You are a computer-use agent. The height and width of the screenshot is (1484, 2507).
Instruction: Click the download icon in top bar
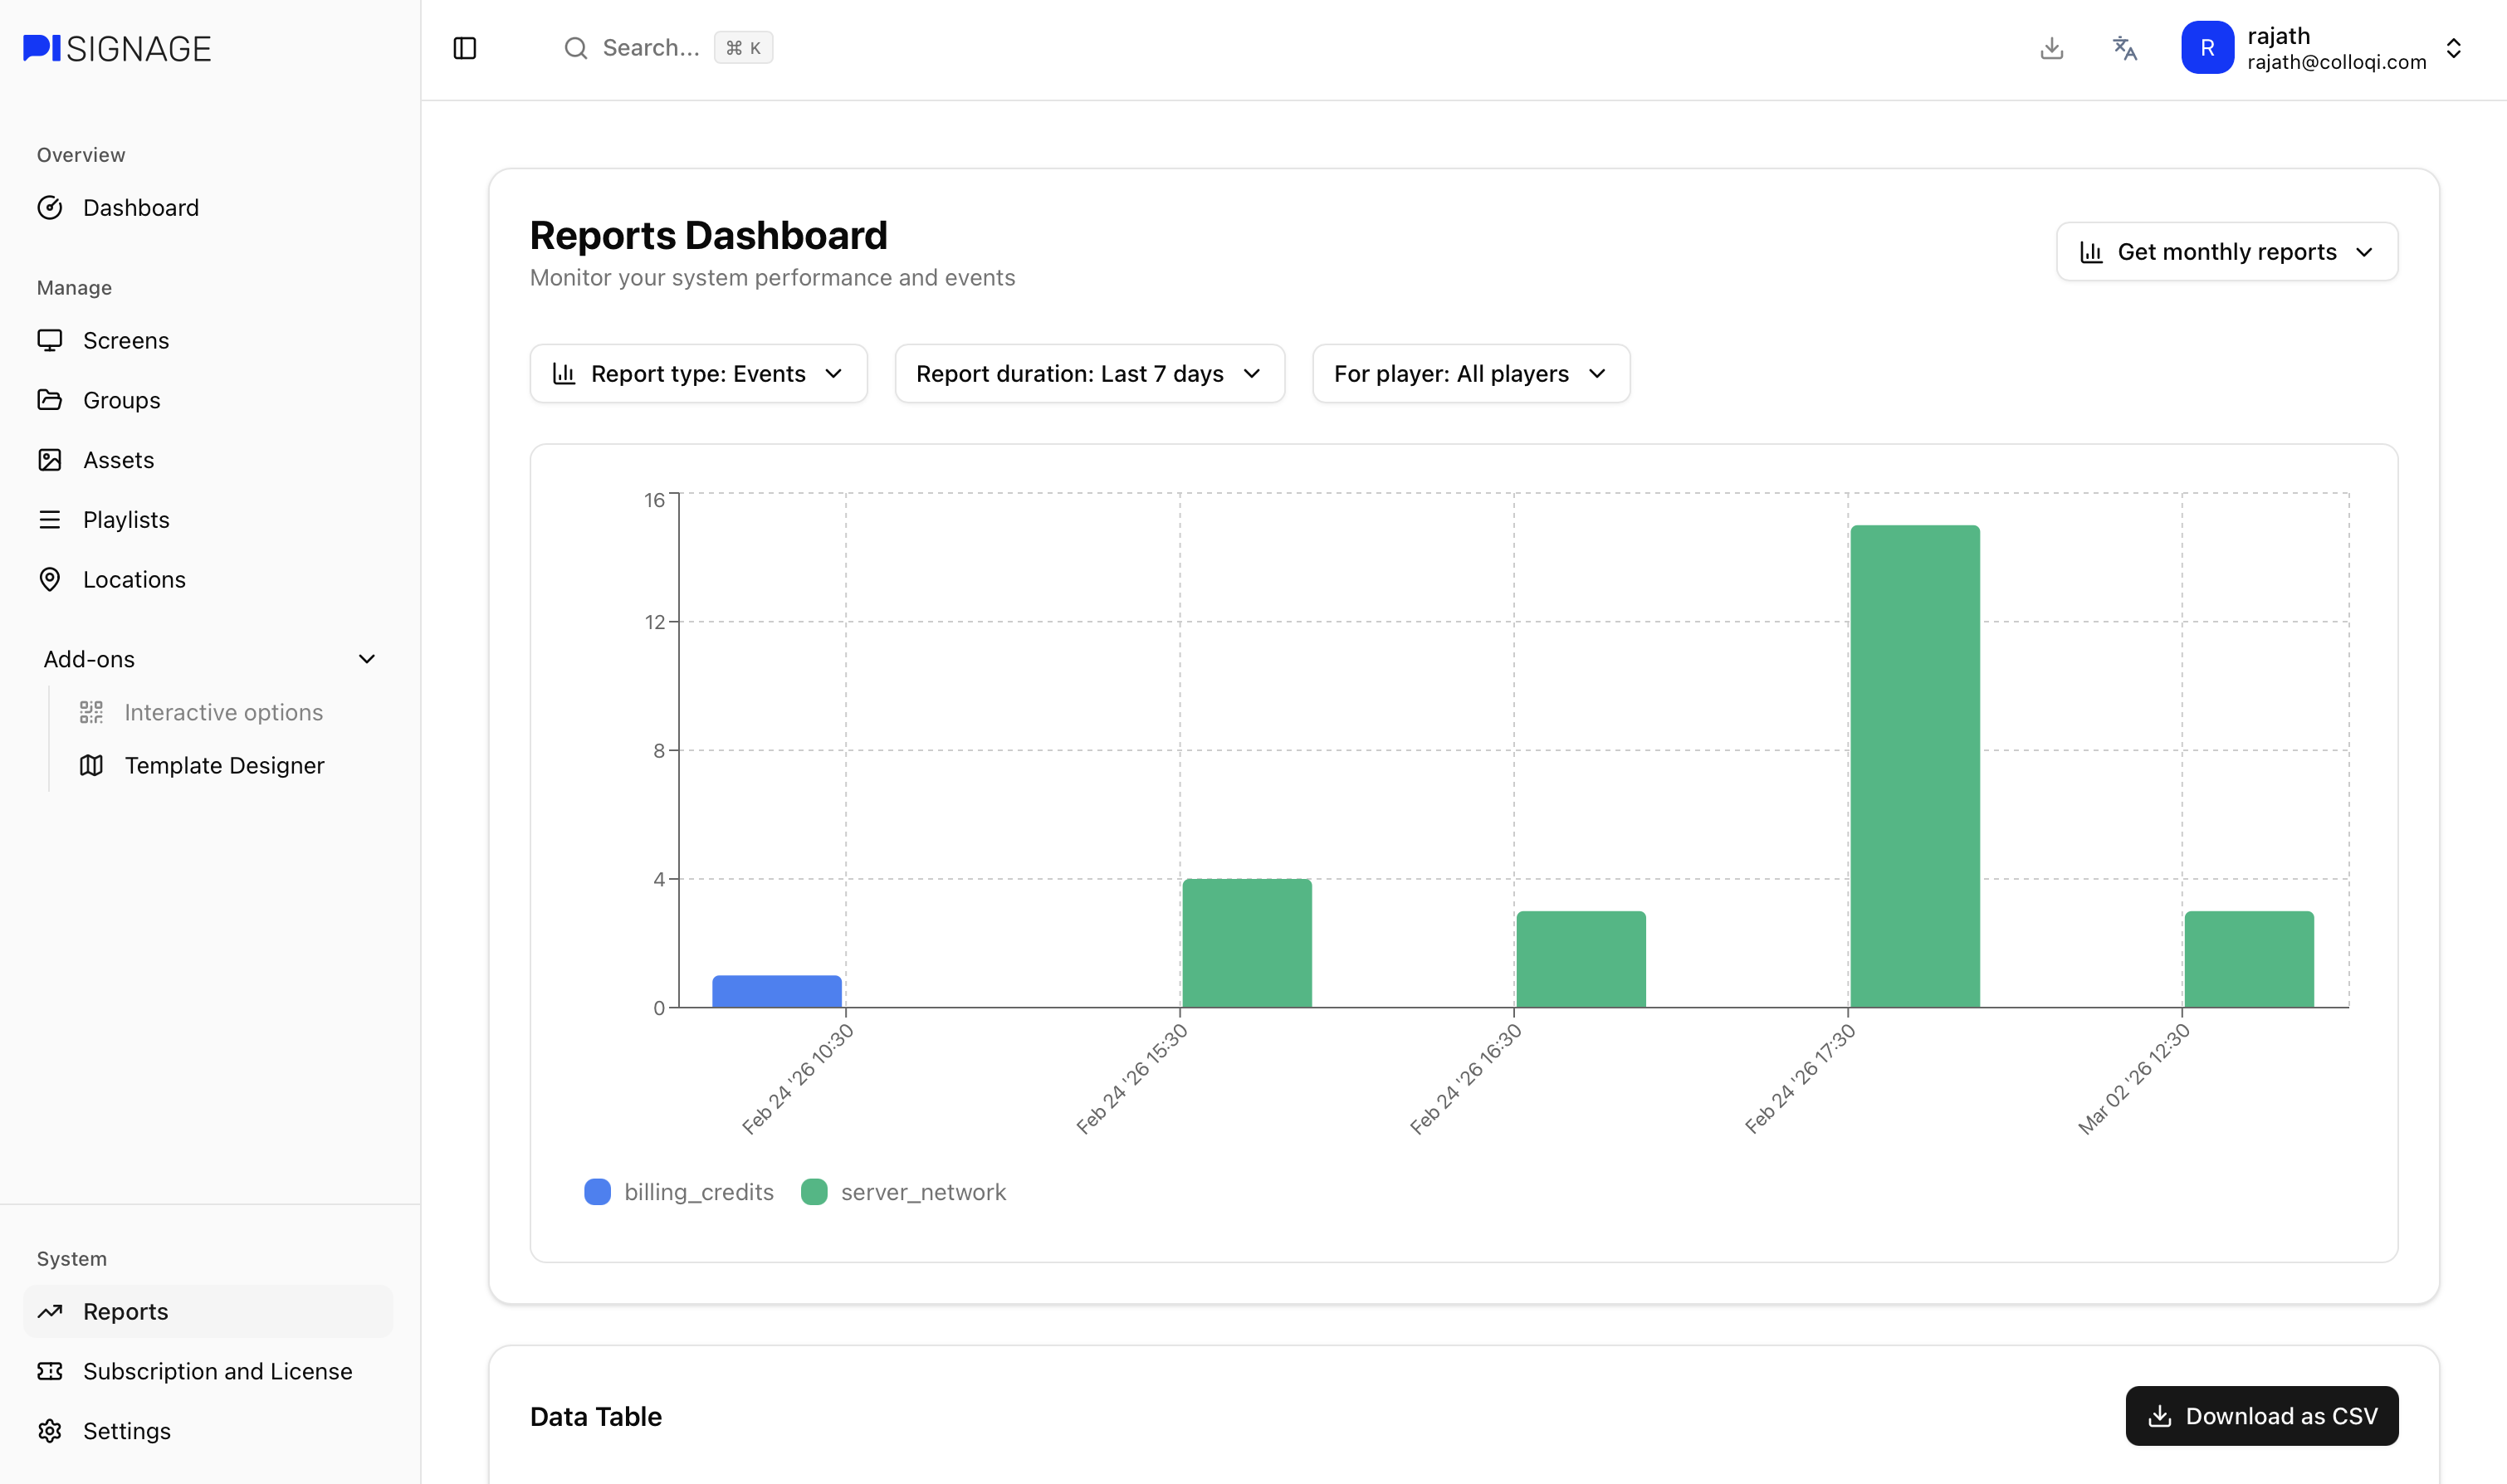(2051, 48)
